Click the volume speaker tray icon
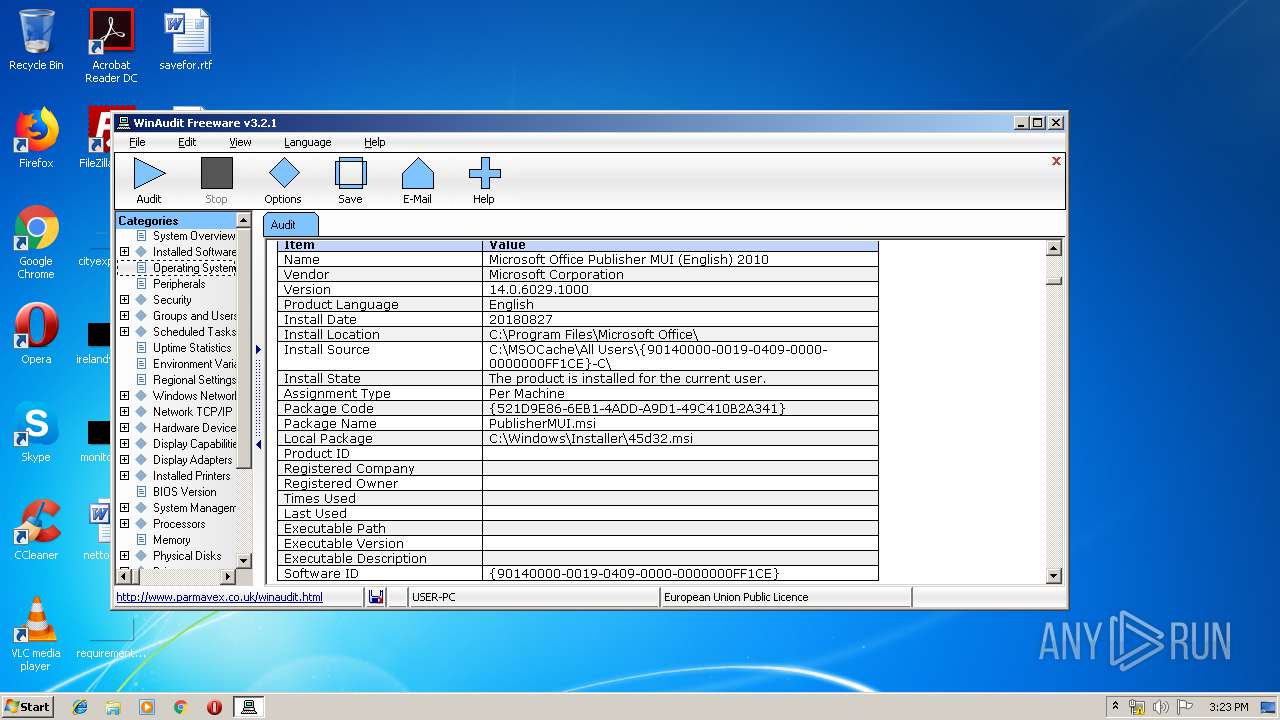 pyautogui.click(x=1161, y=707)
